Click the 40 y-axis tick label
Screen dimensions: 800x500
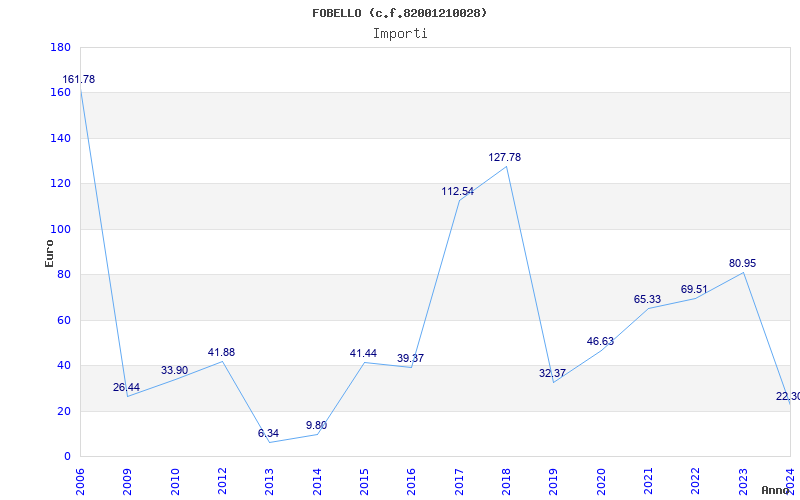click(x=64, y=366)
